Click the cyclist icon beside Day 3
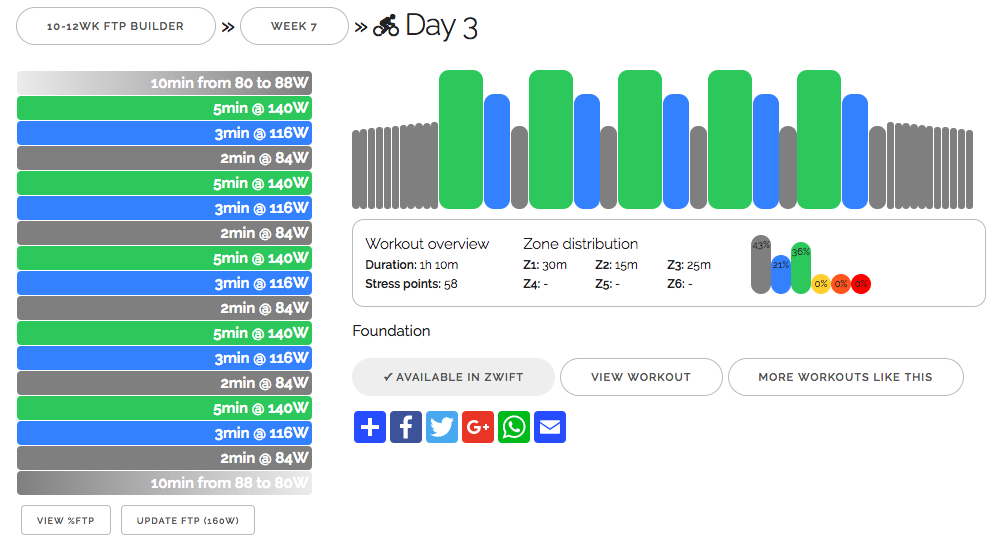This screenshot has width=993, height=541. (386, 27)
